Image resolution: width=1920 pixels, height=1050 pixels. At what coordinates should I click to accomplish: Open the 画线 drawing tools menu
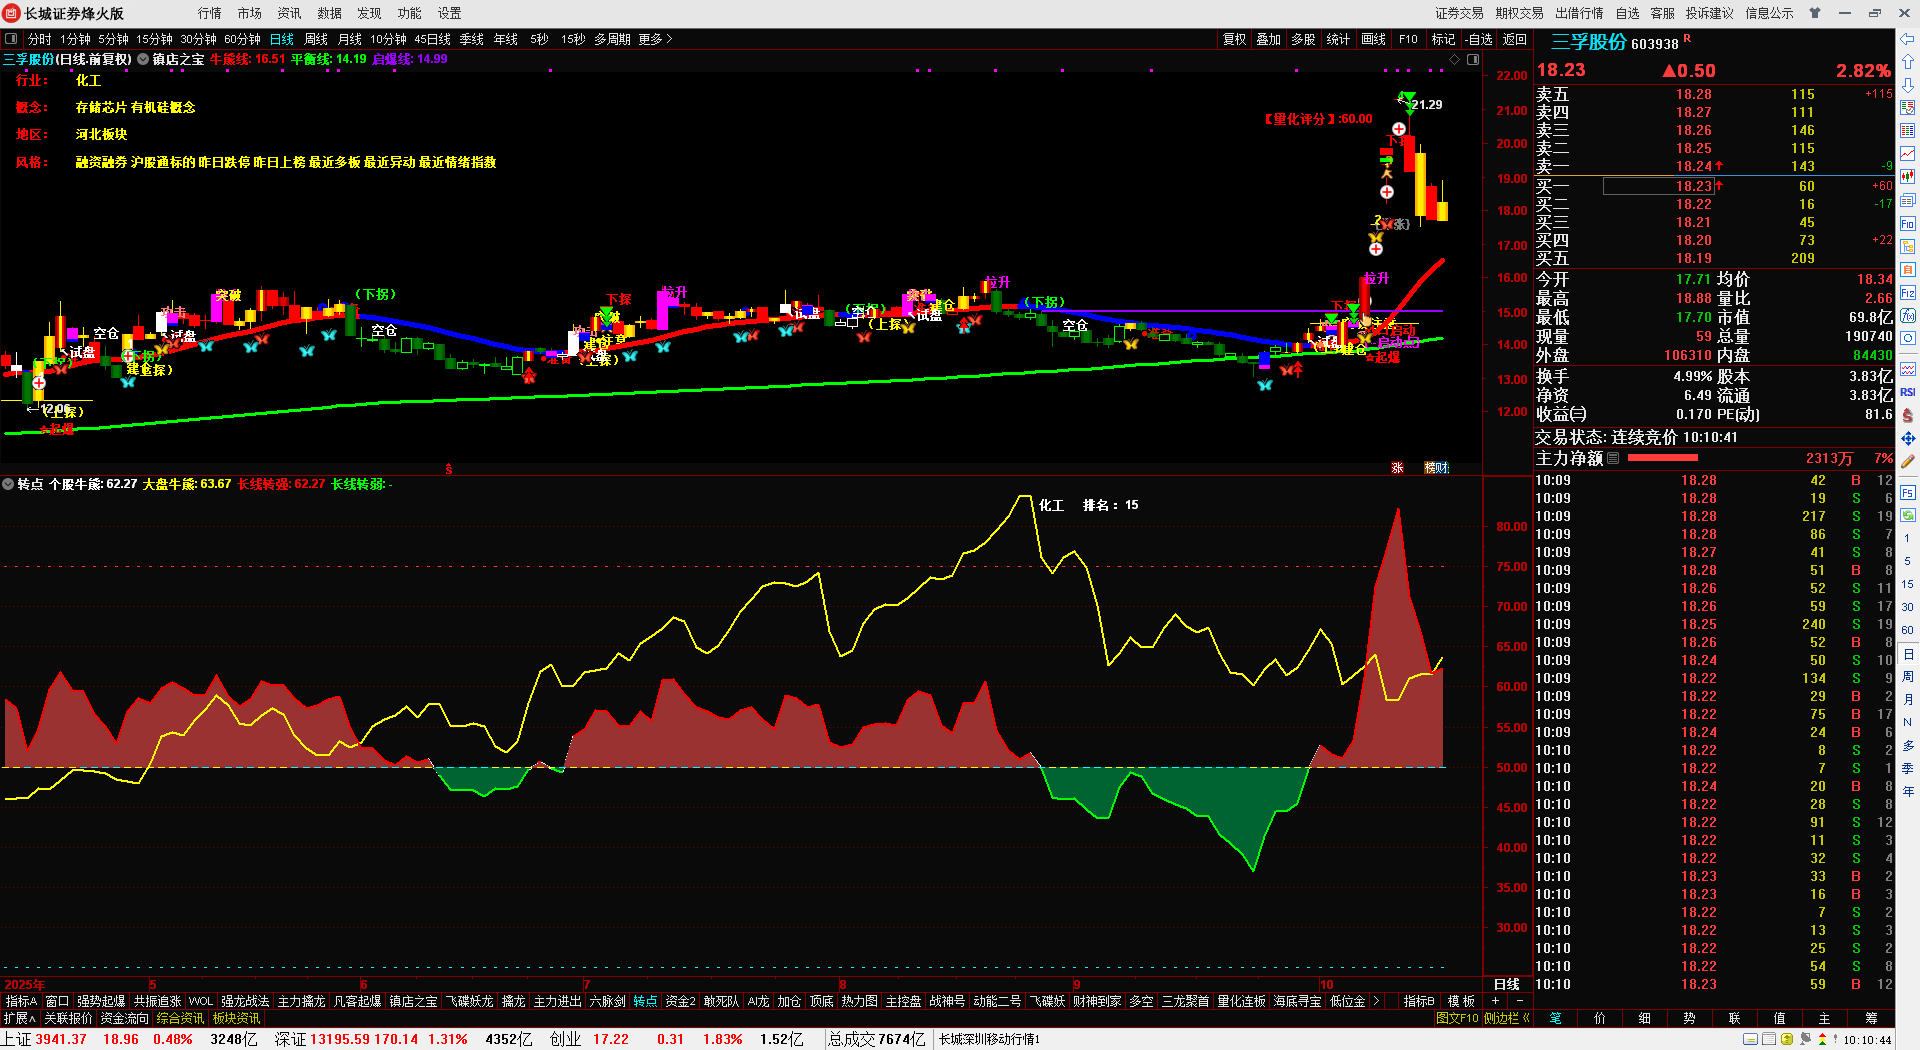[1374, 39]
